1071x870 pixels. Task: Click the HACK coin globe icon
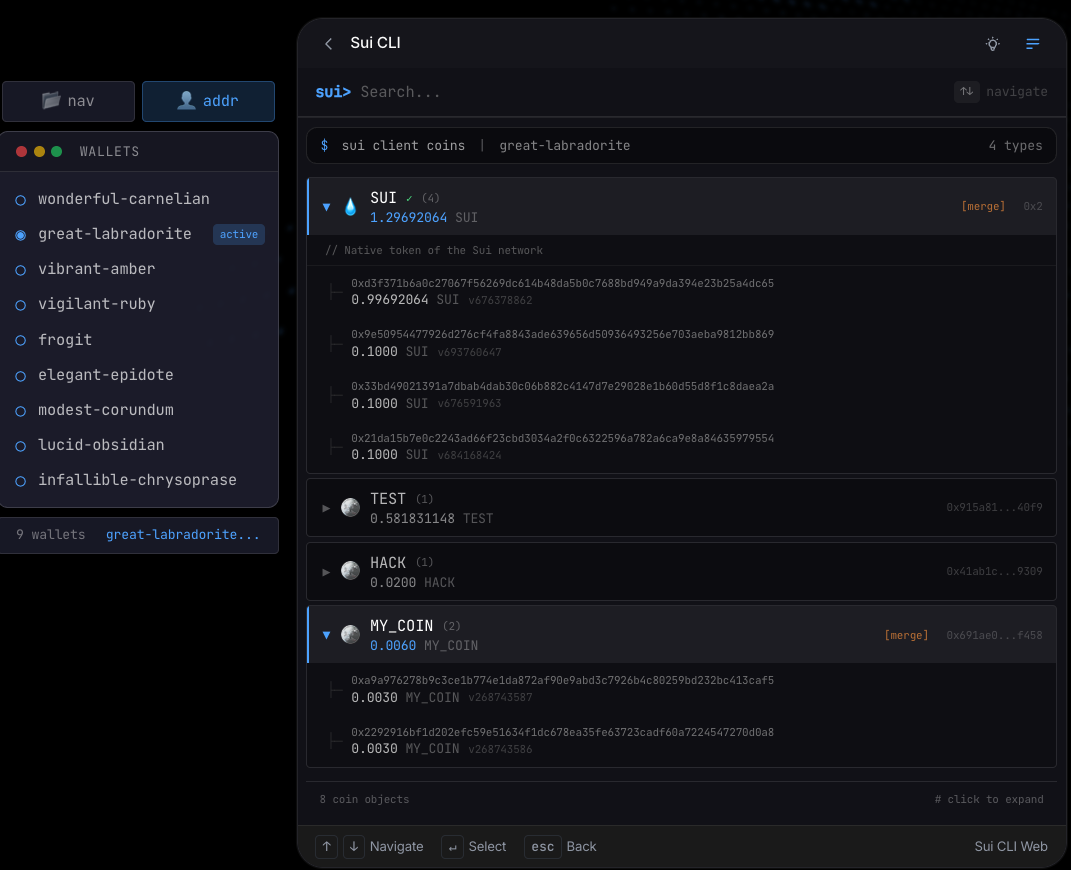350,571
